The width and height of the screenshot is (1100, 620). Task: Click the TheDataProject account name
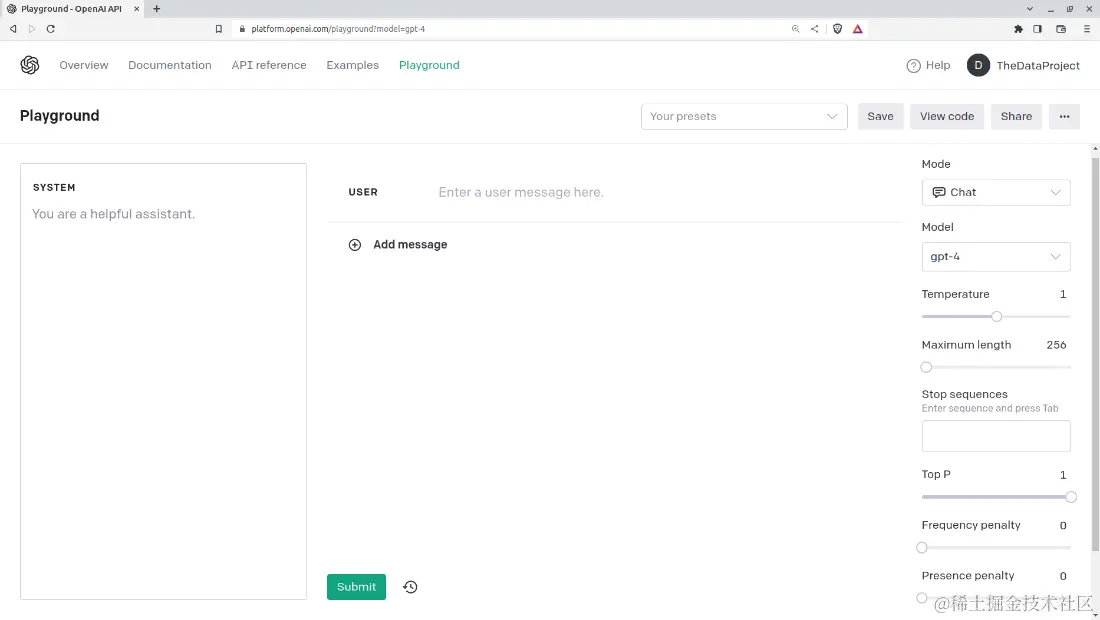(x=1038, y=65)
